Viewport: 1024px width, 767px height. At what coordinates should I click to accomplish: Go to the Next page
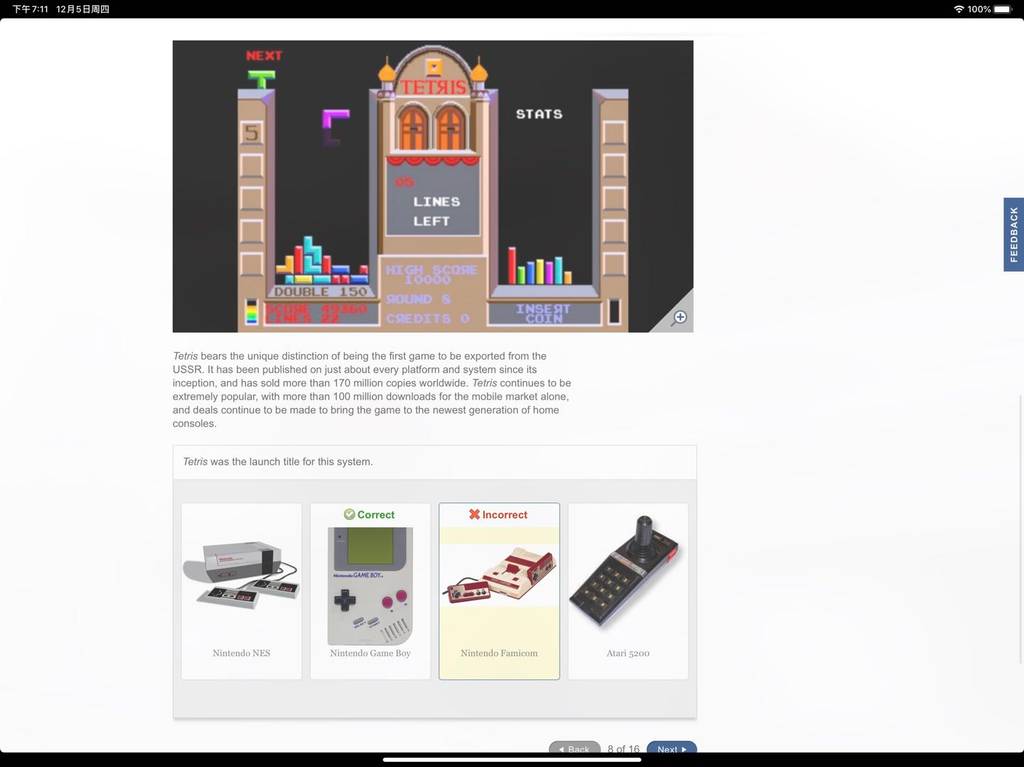click(671, 748)
